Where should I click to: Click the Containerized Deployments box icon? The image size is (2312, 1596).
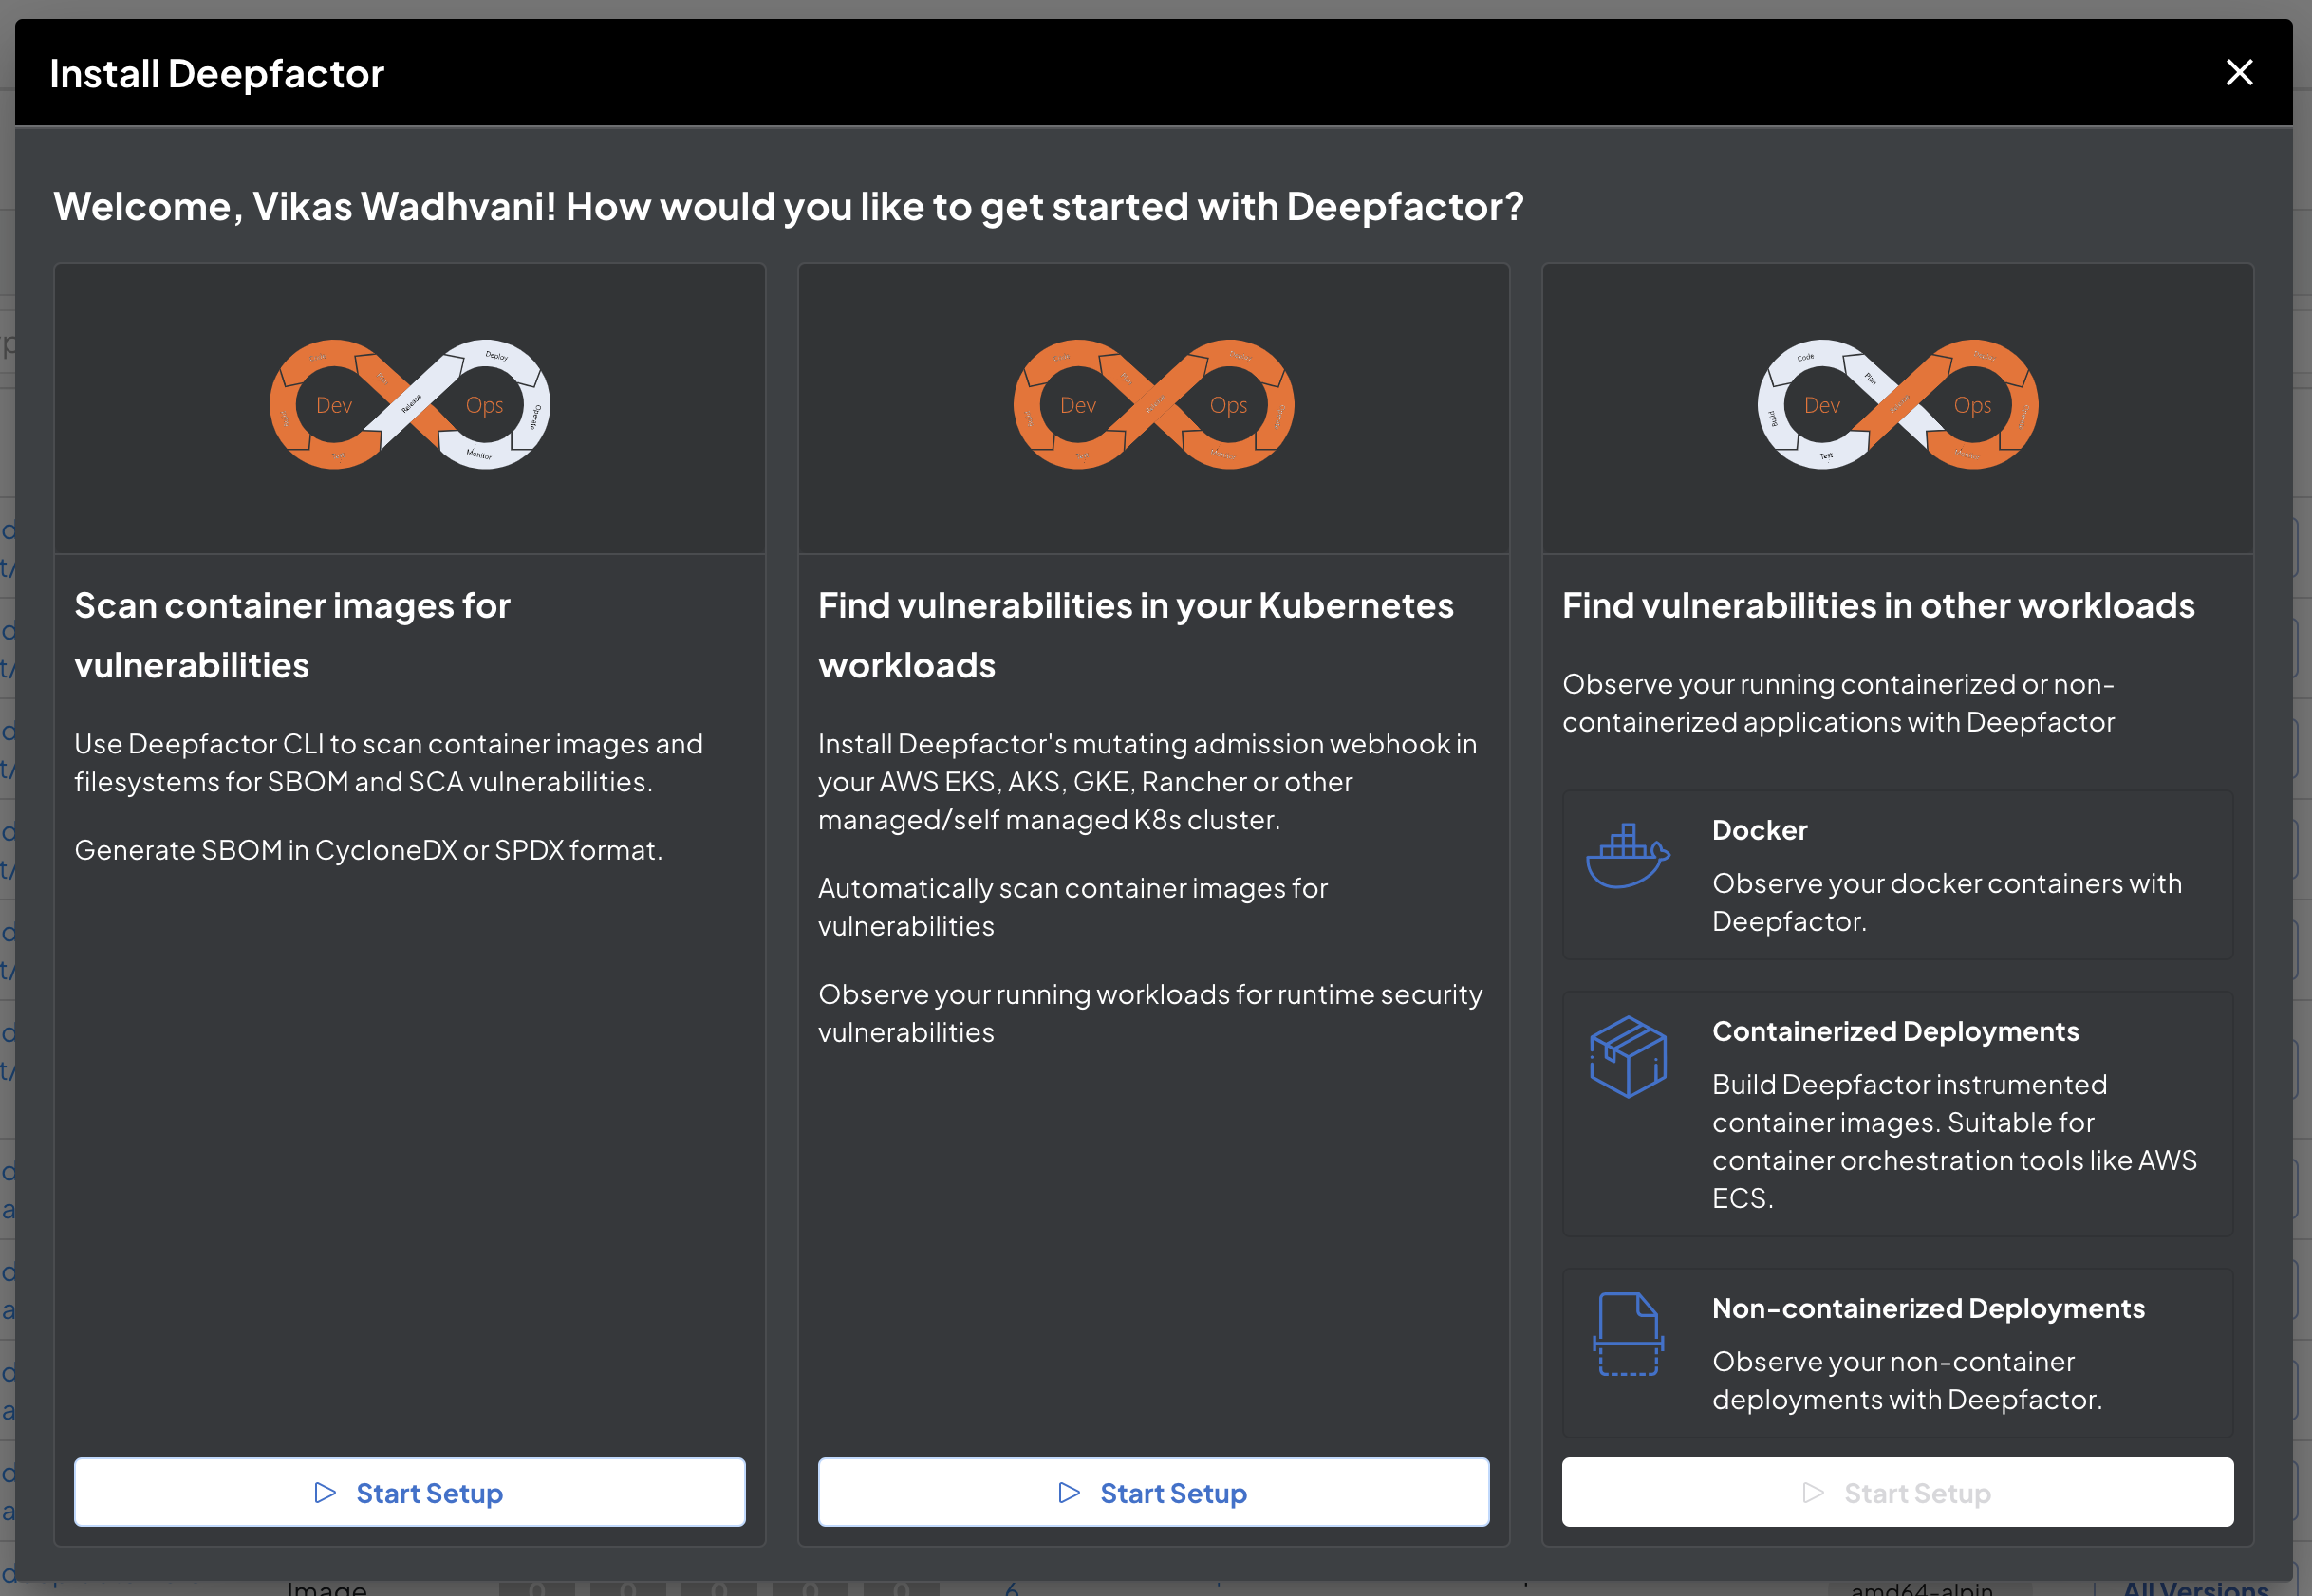click(1628, 1057)
